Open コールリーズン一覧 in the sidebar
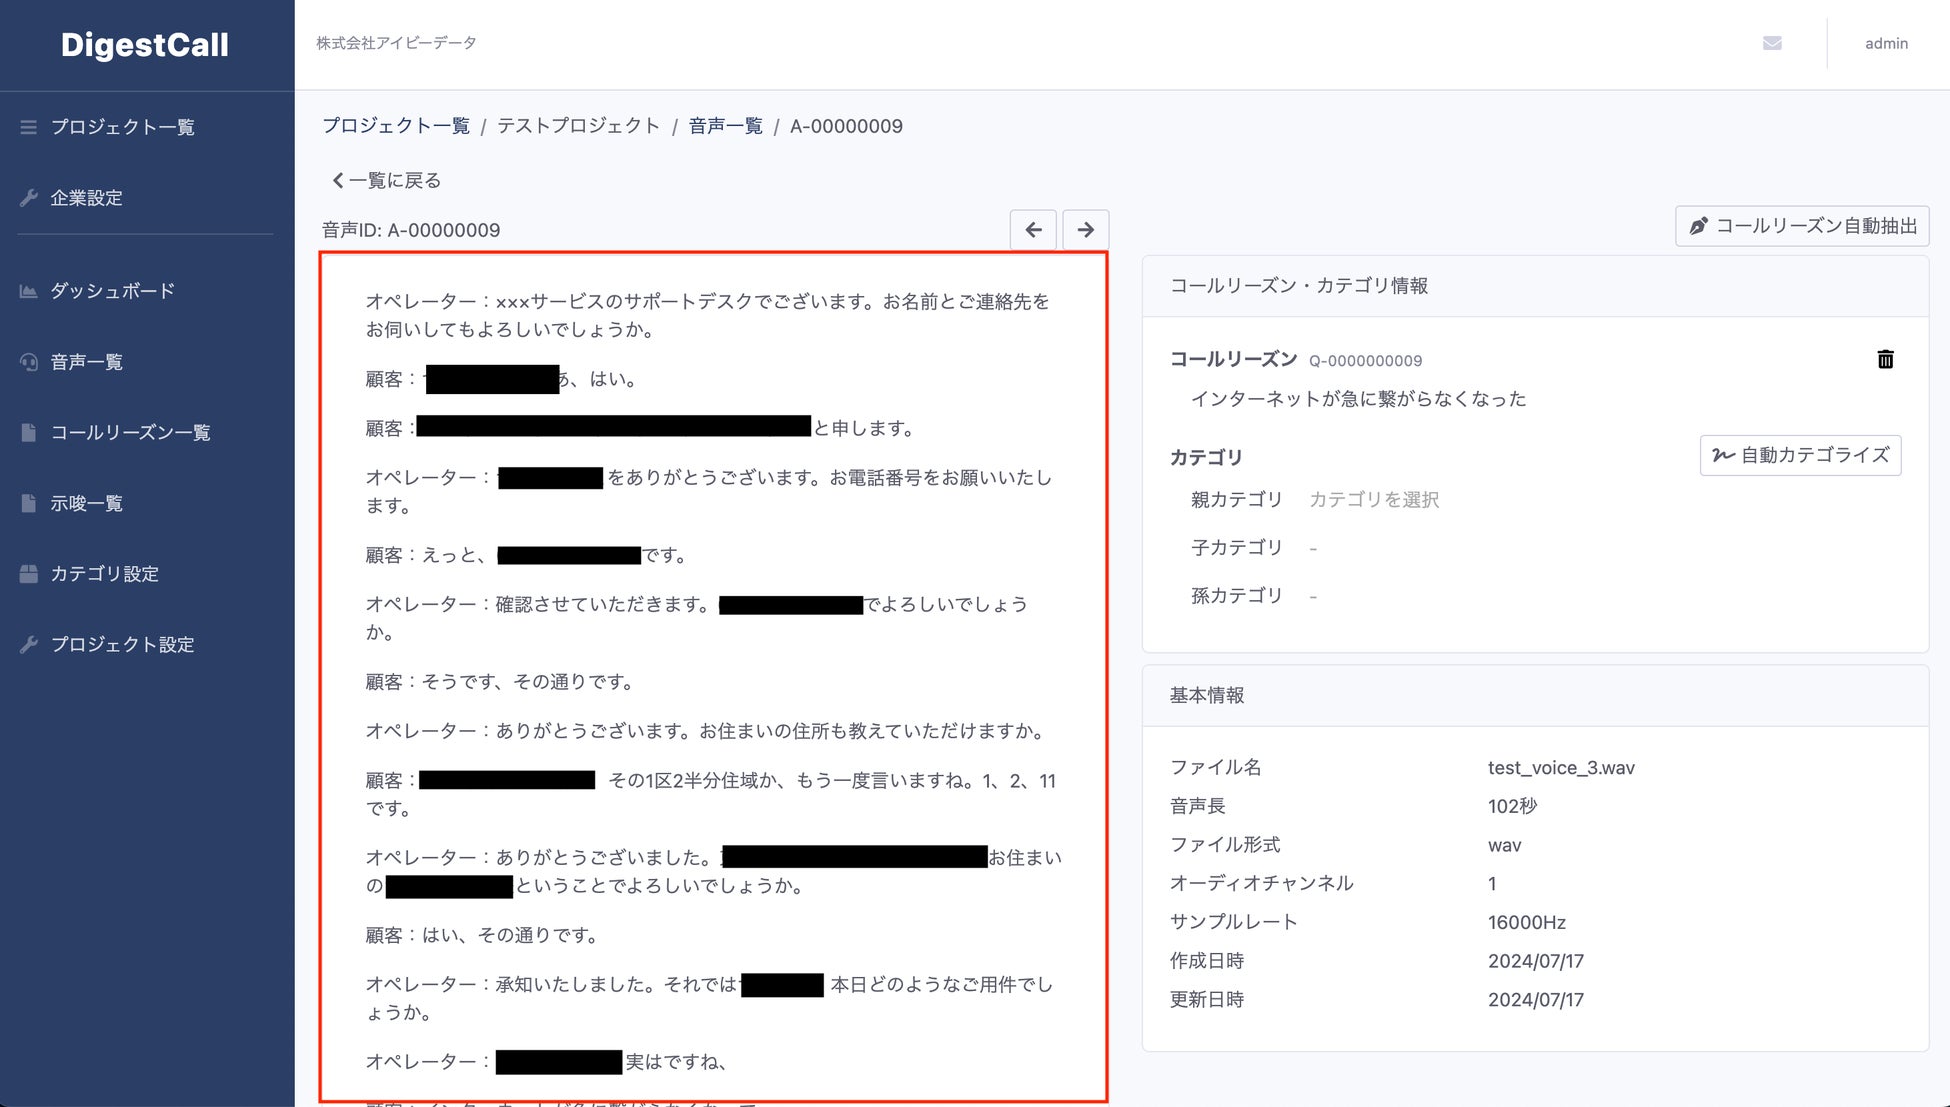 [x=130, y=433]
